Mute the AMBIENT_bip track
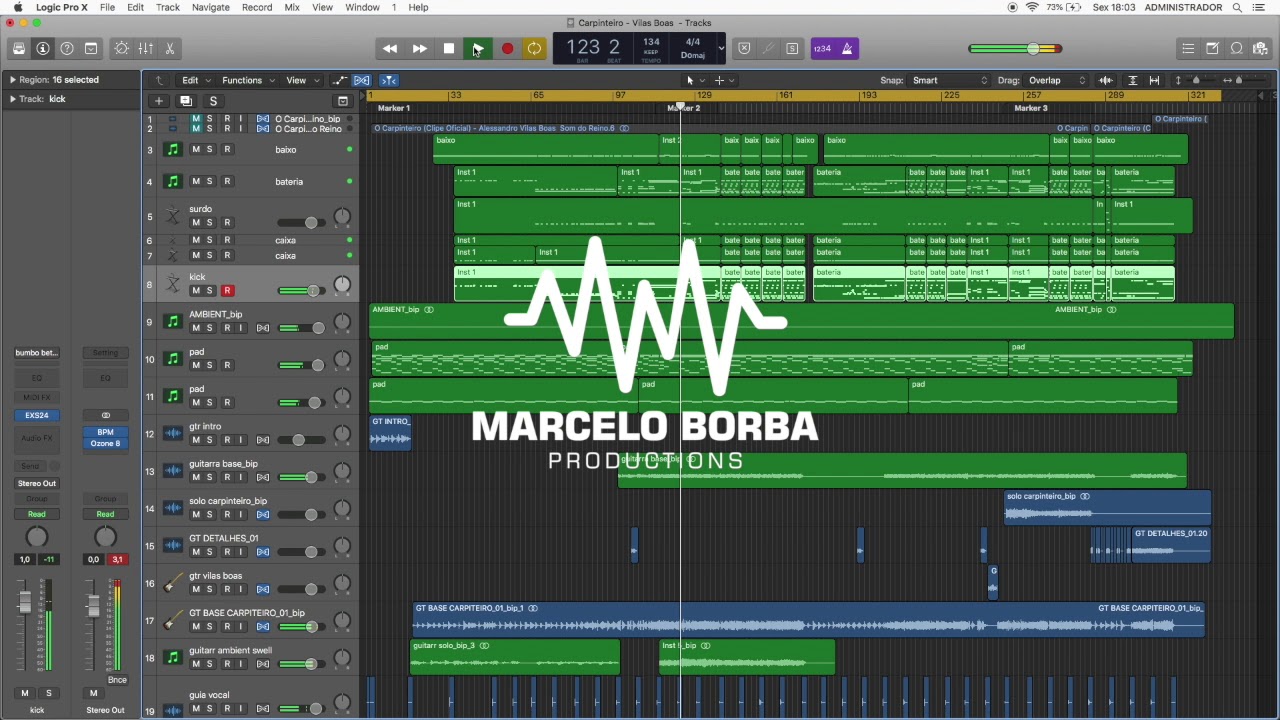Screen dimensions: 1280x720 point(196,328)
